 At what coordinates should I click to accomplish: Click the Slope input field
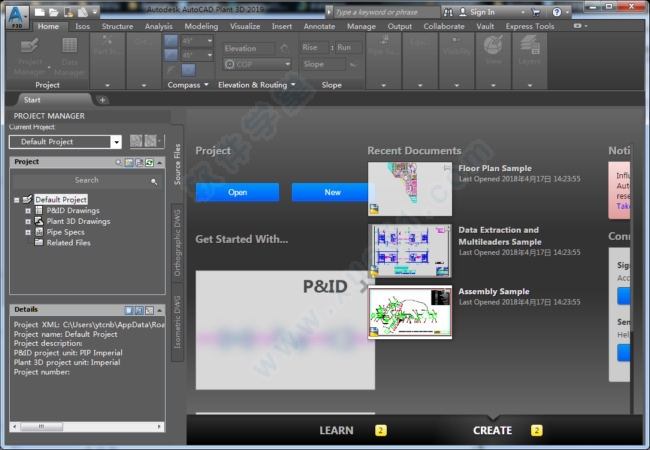[323, 64]
